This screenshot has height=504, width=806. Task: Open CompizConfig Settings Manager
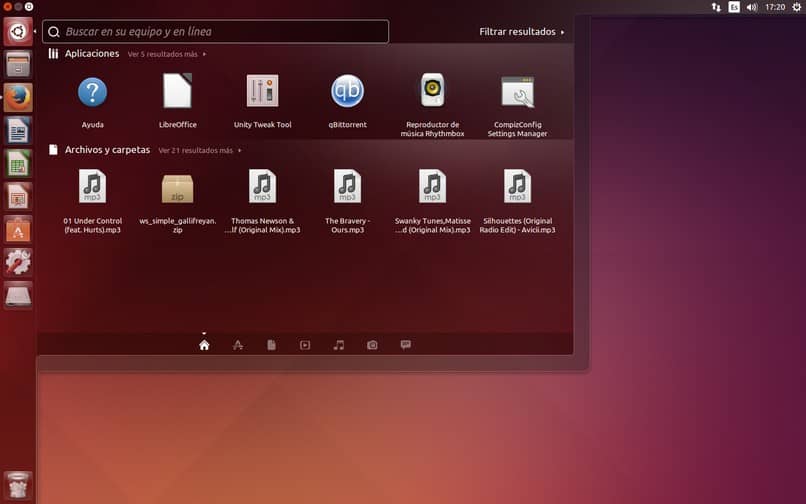point(518,92)
